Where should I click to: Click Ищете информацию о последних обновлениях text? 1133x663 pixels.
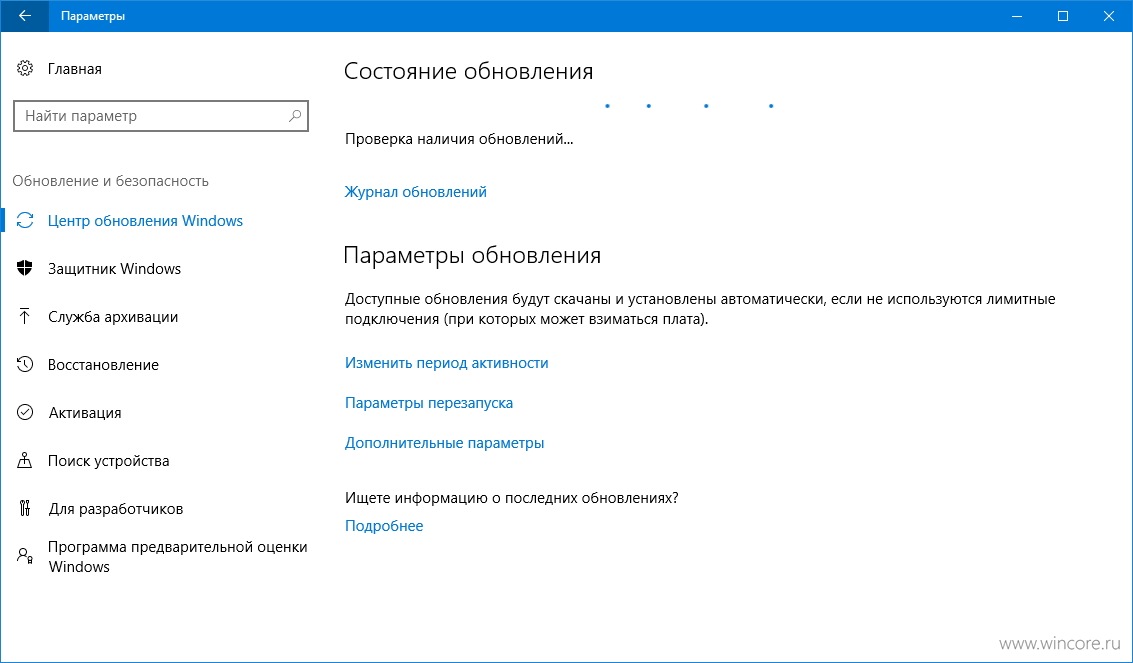coord(512,498)
